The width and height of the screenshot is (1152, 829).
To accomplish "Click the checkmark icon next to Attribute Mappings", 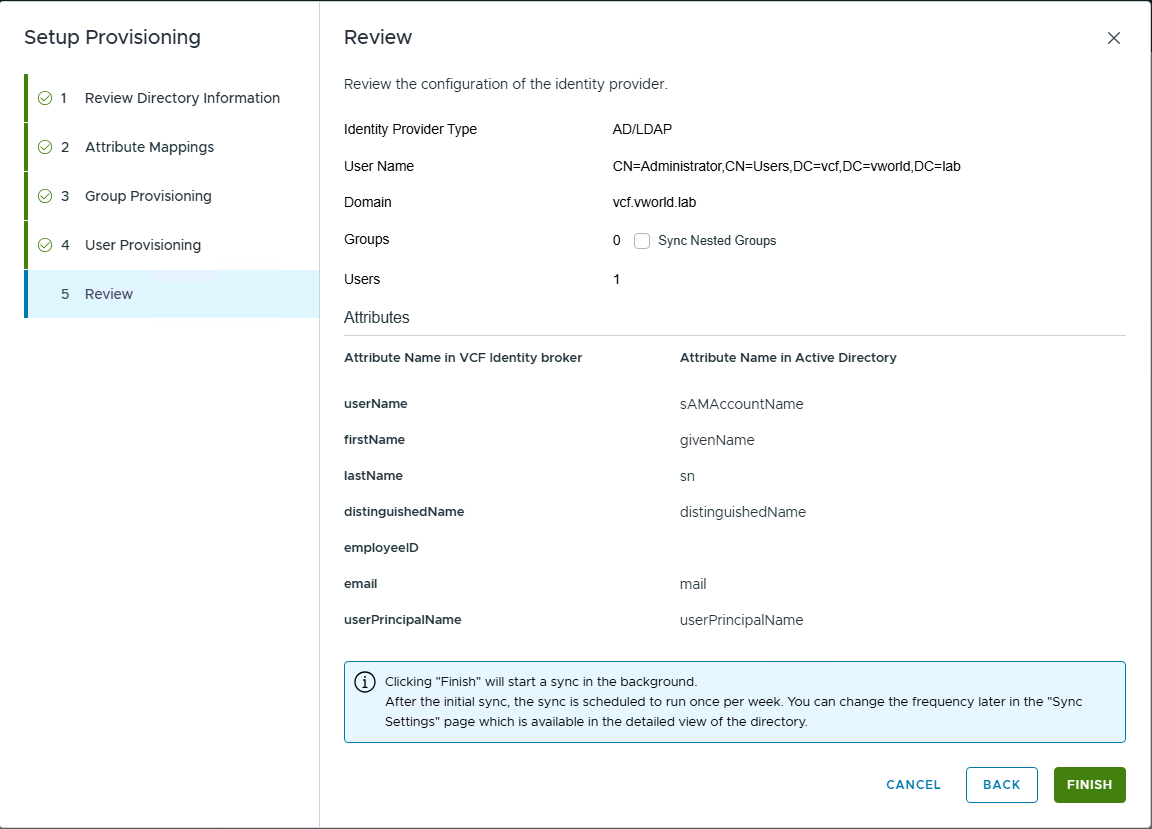I will click(x=45, y=147).
